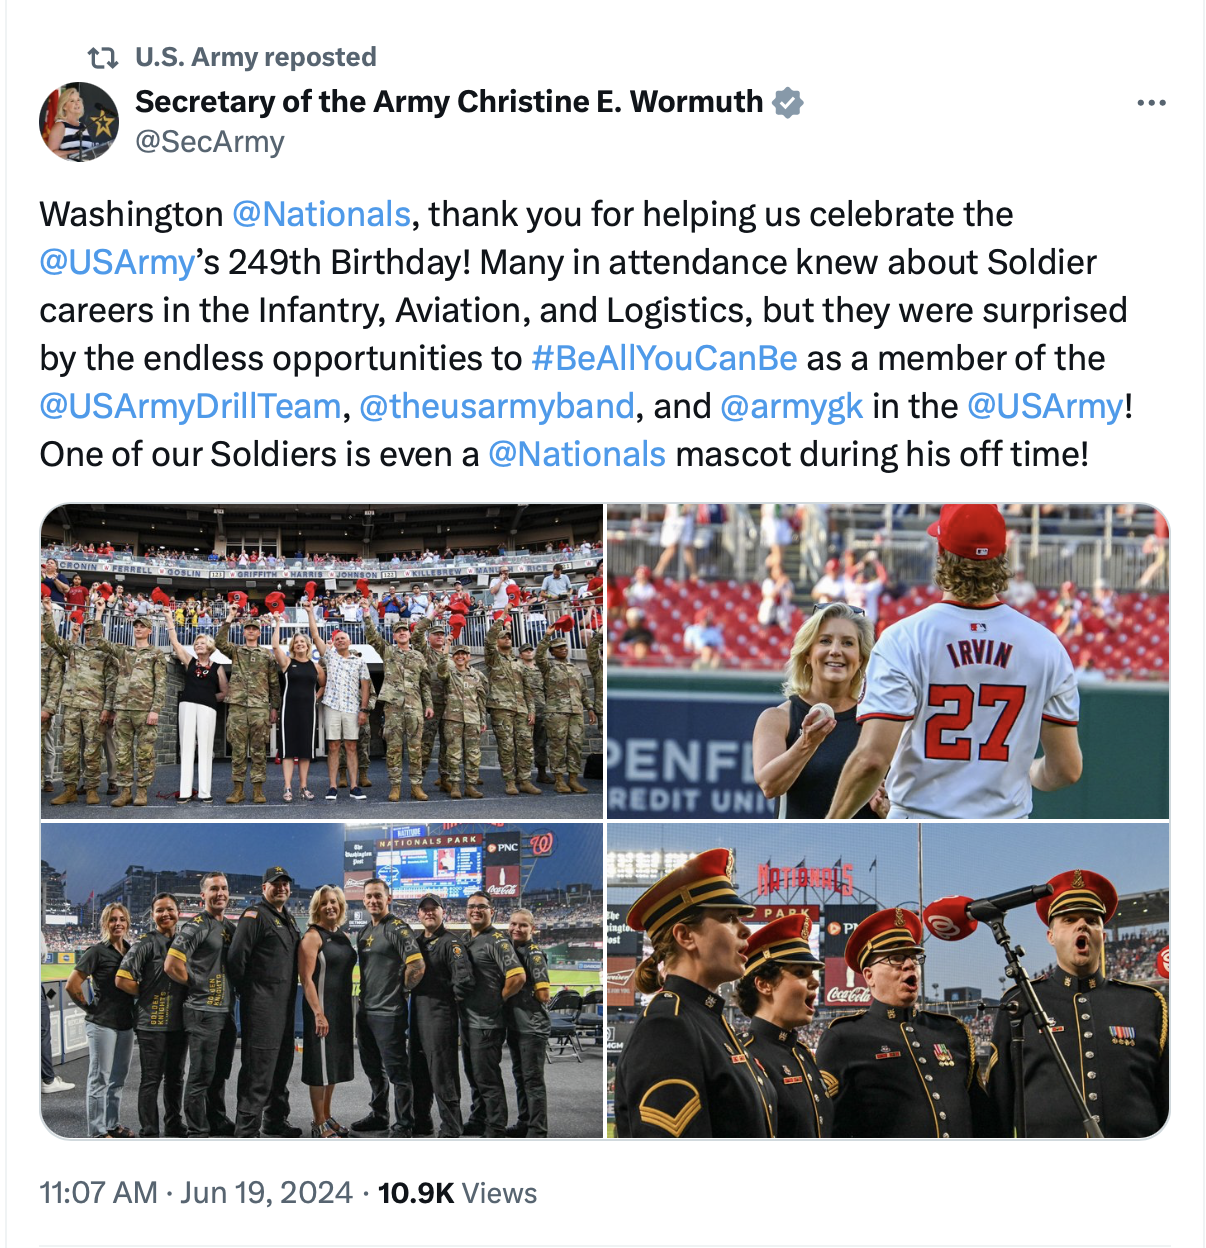This screenshot has width=1206, height=1248.
Task: Open the @theusarmyband mention
Action: (496, 406)
